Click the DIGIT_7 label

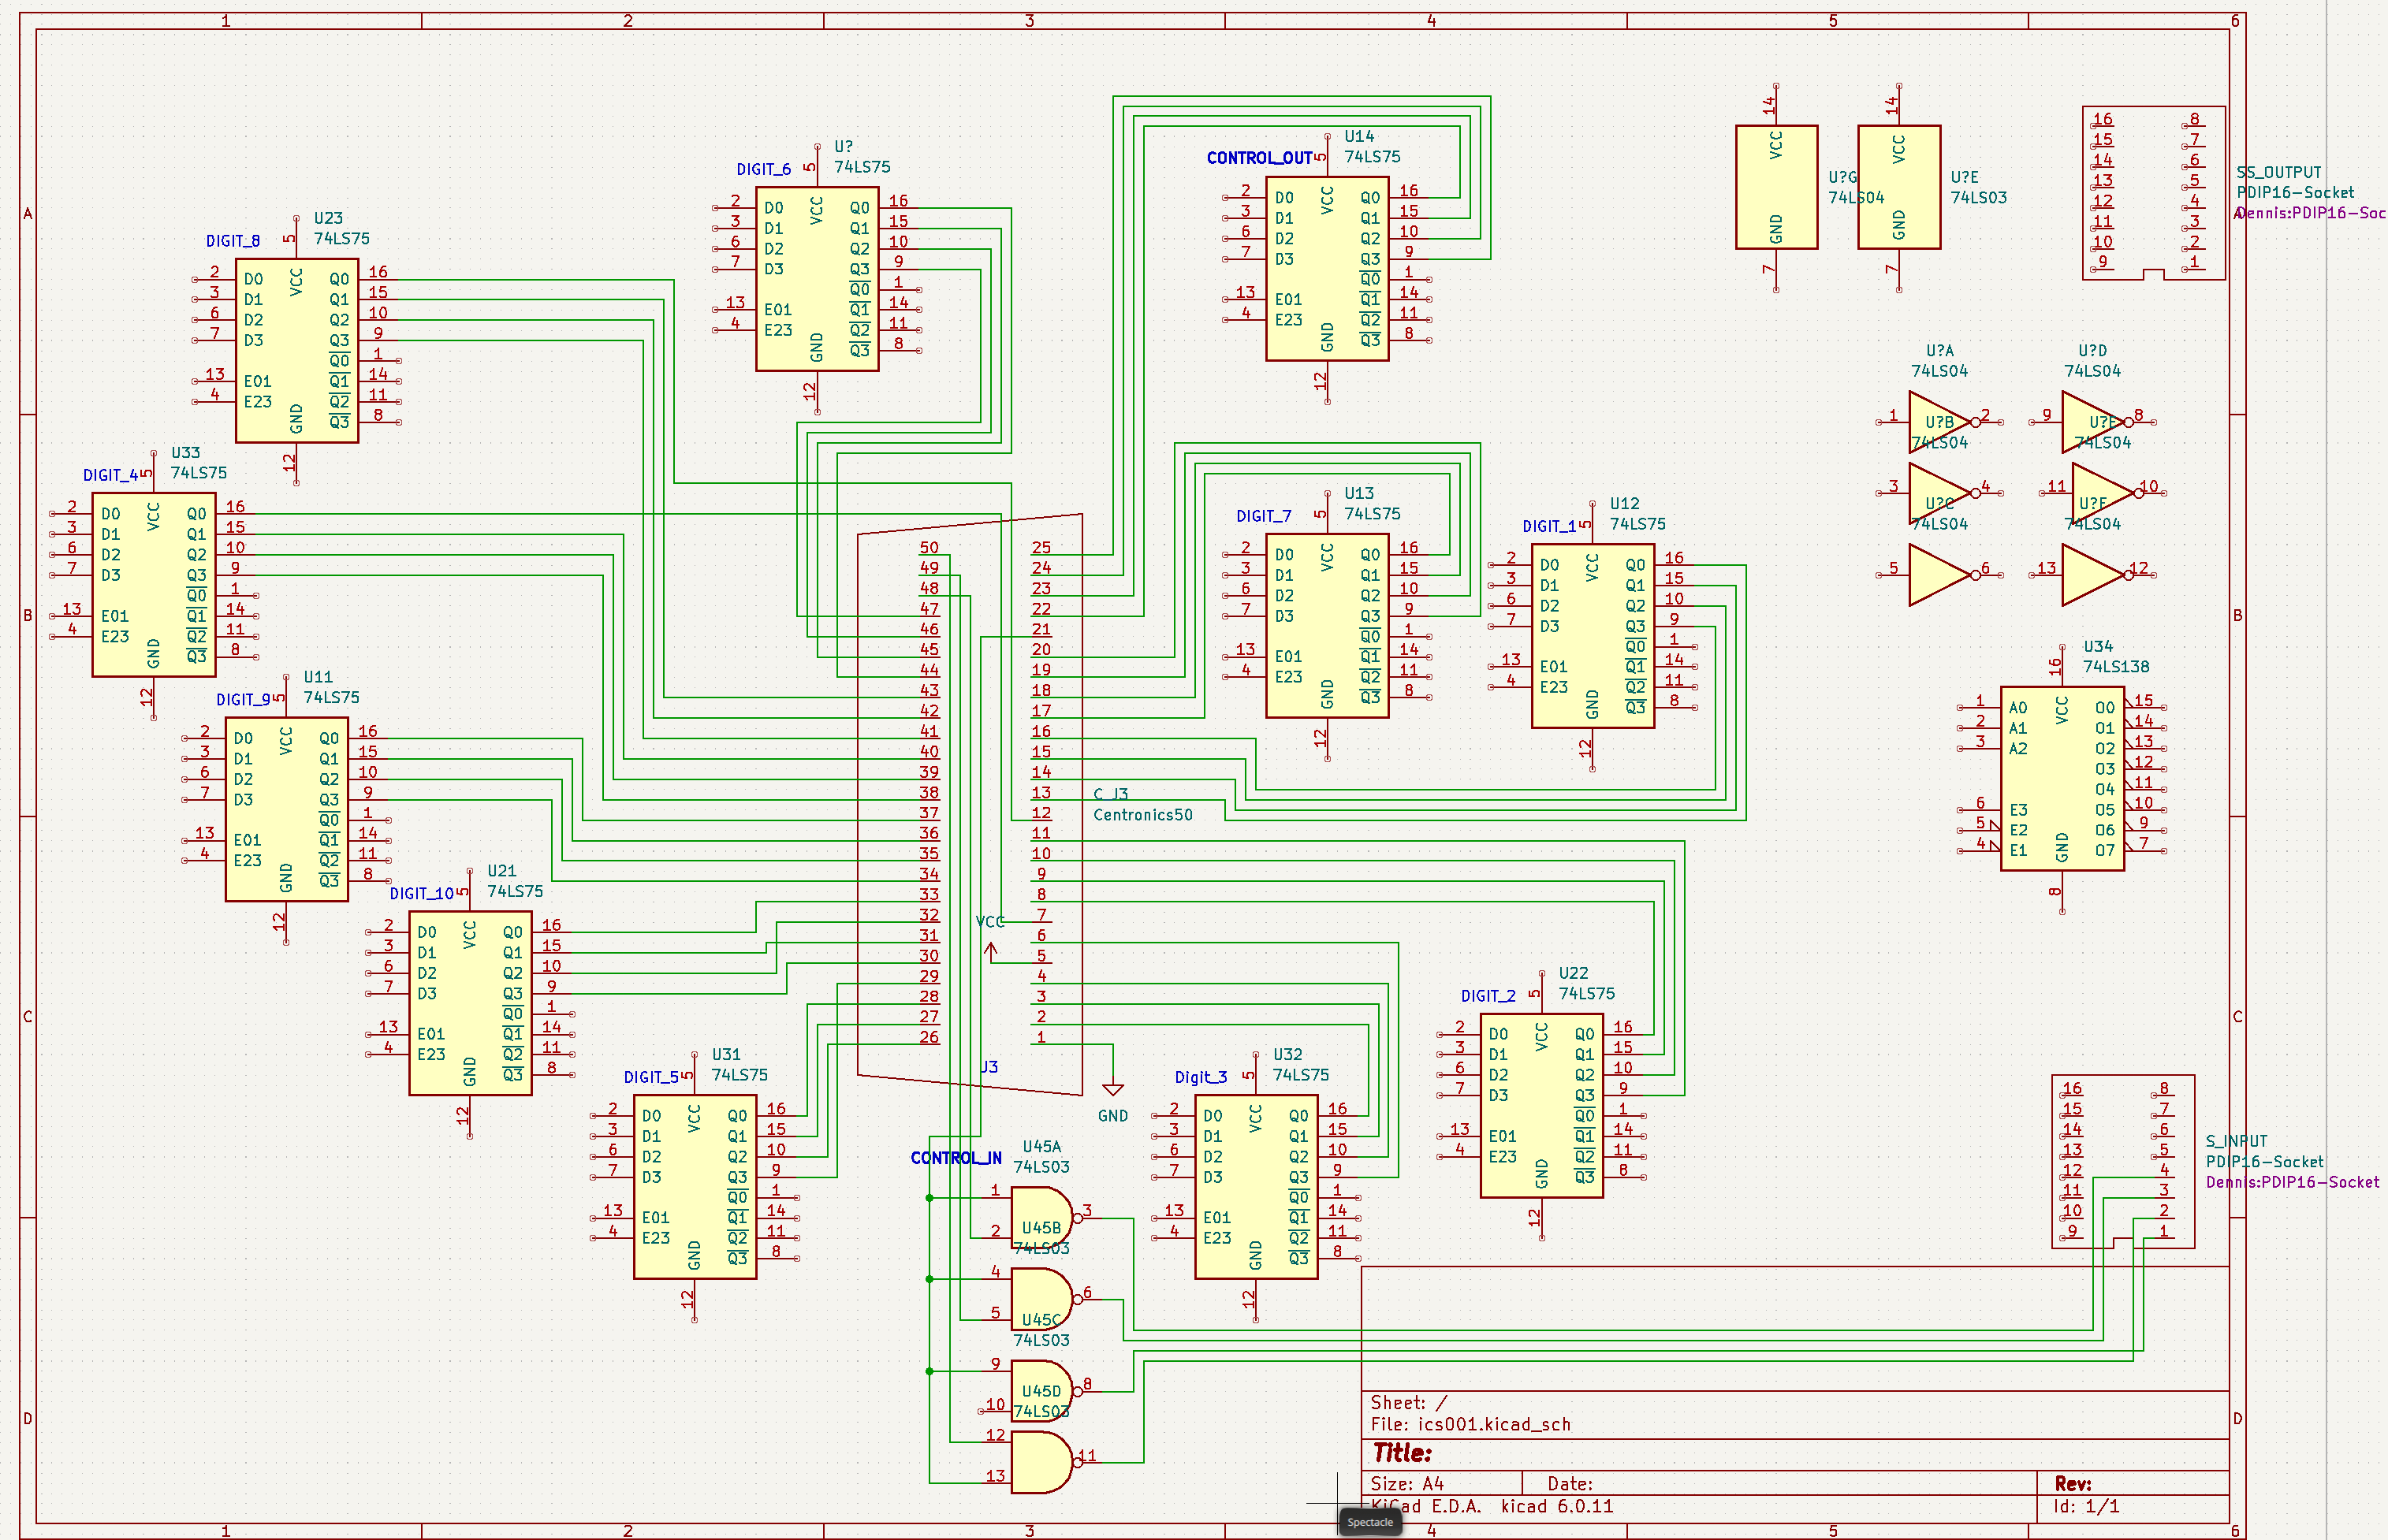point(1264,516)
